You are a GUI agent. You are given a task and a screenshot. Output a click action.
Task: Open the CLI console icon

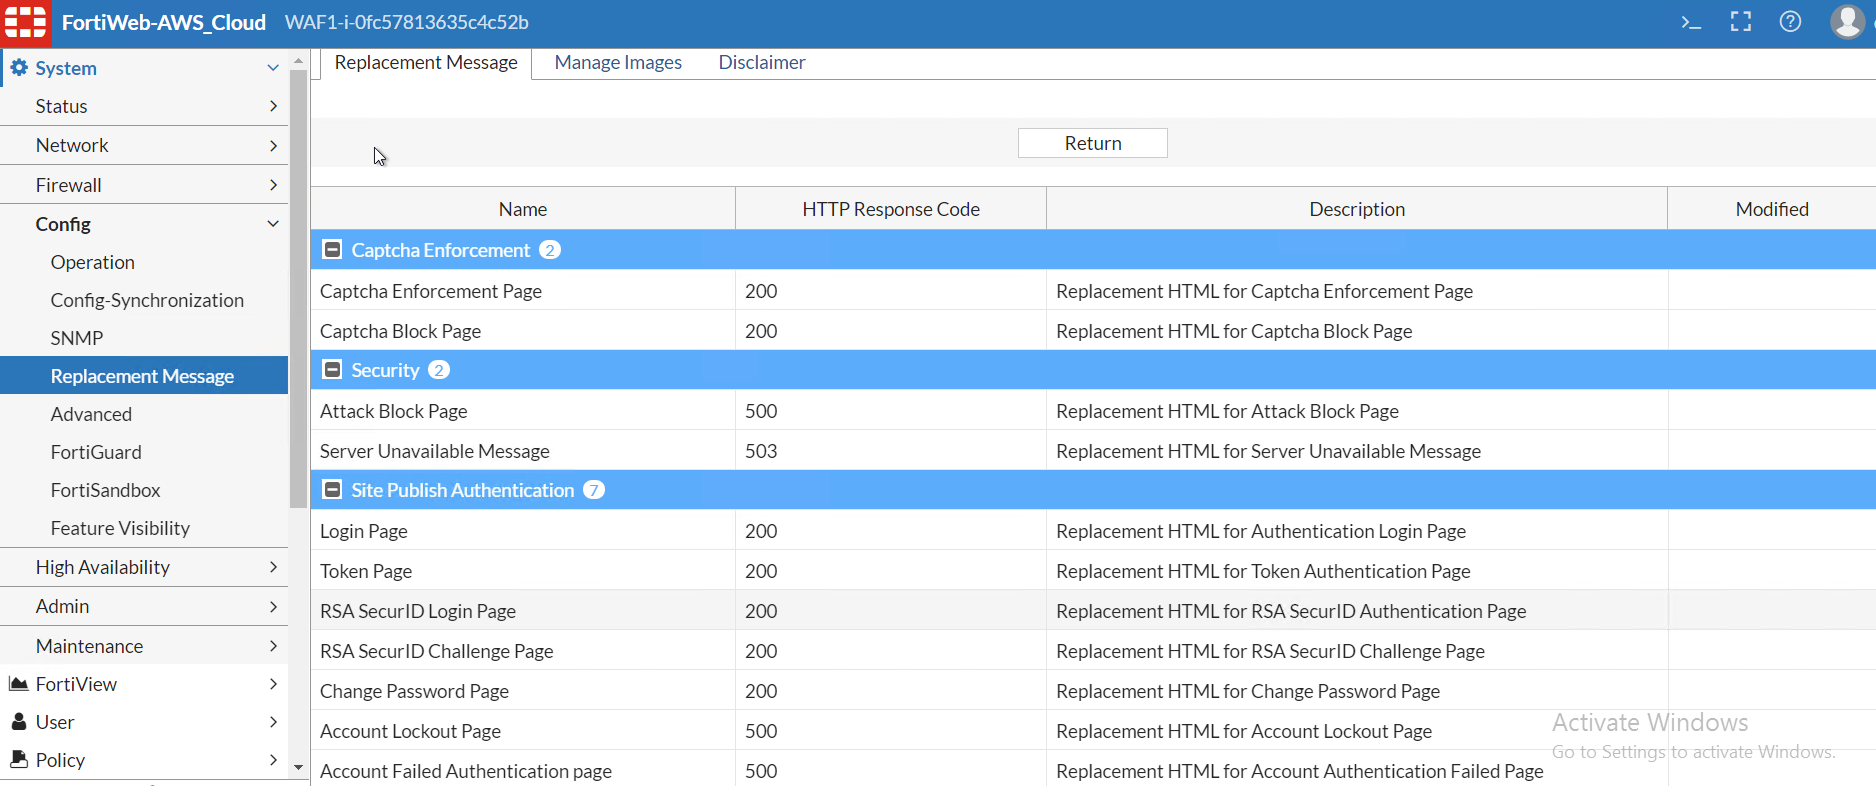(1691, 22)
